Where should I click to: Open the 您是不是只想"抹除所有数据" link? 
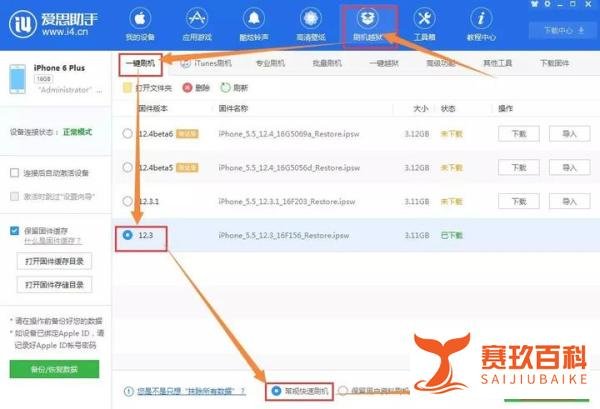[x=191, y=391]
